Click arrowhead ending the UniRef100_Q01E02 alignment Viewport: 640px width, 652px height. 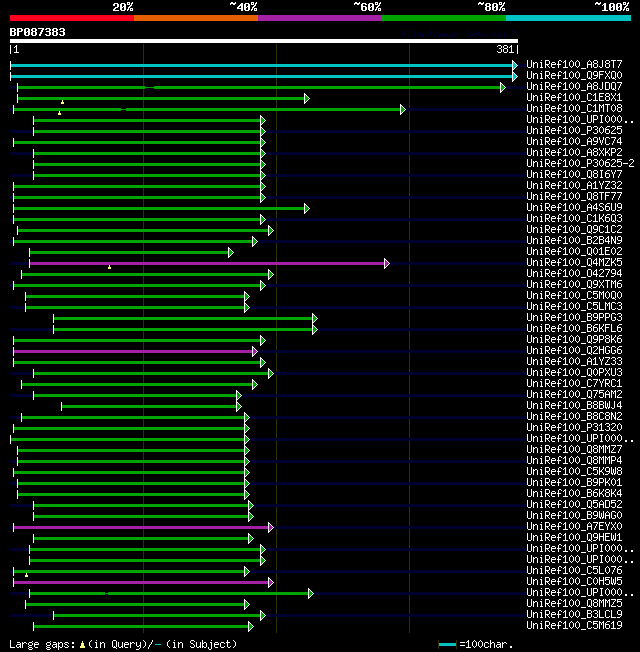[231, 252]
